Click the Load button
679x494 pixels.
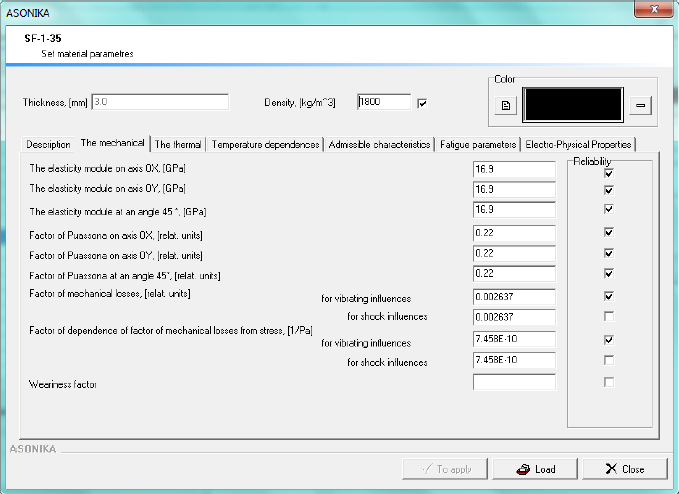(538, 468)
